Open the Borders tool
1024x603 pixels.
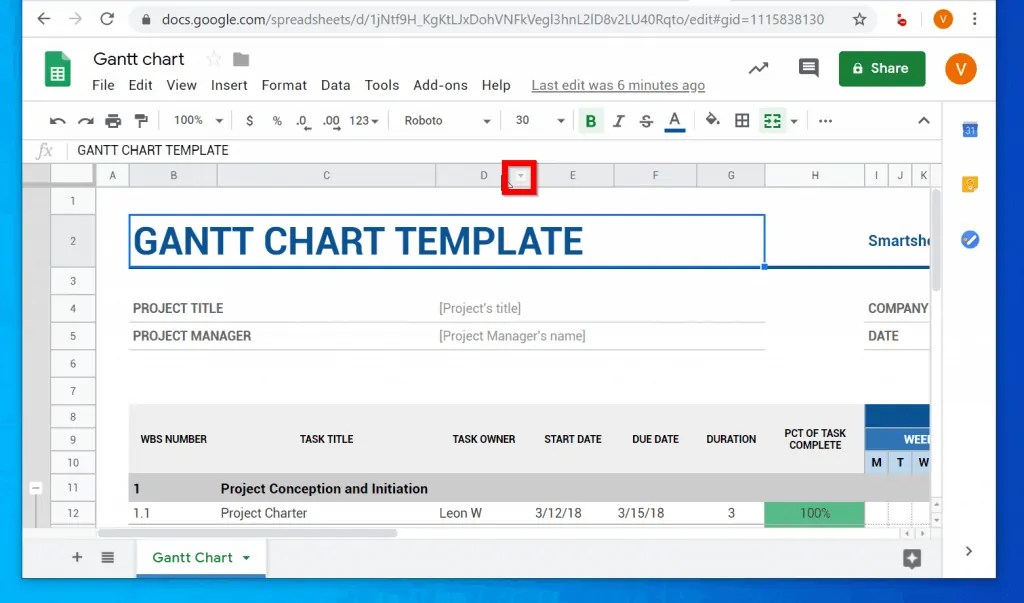point(741,120)
